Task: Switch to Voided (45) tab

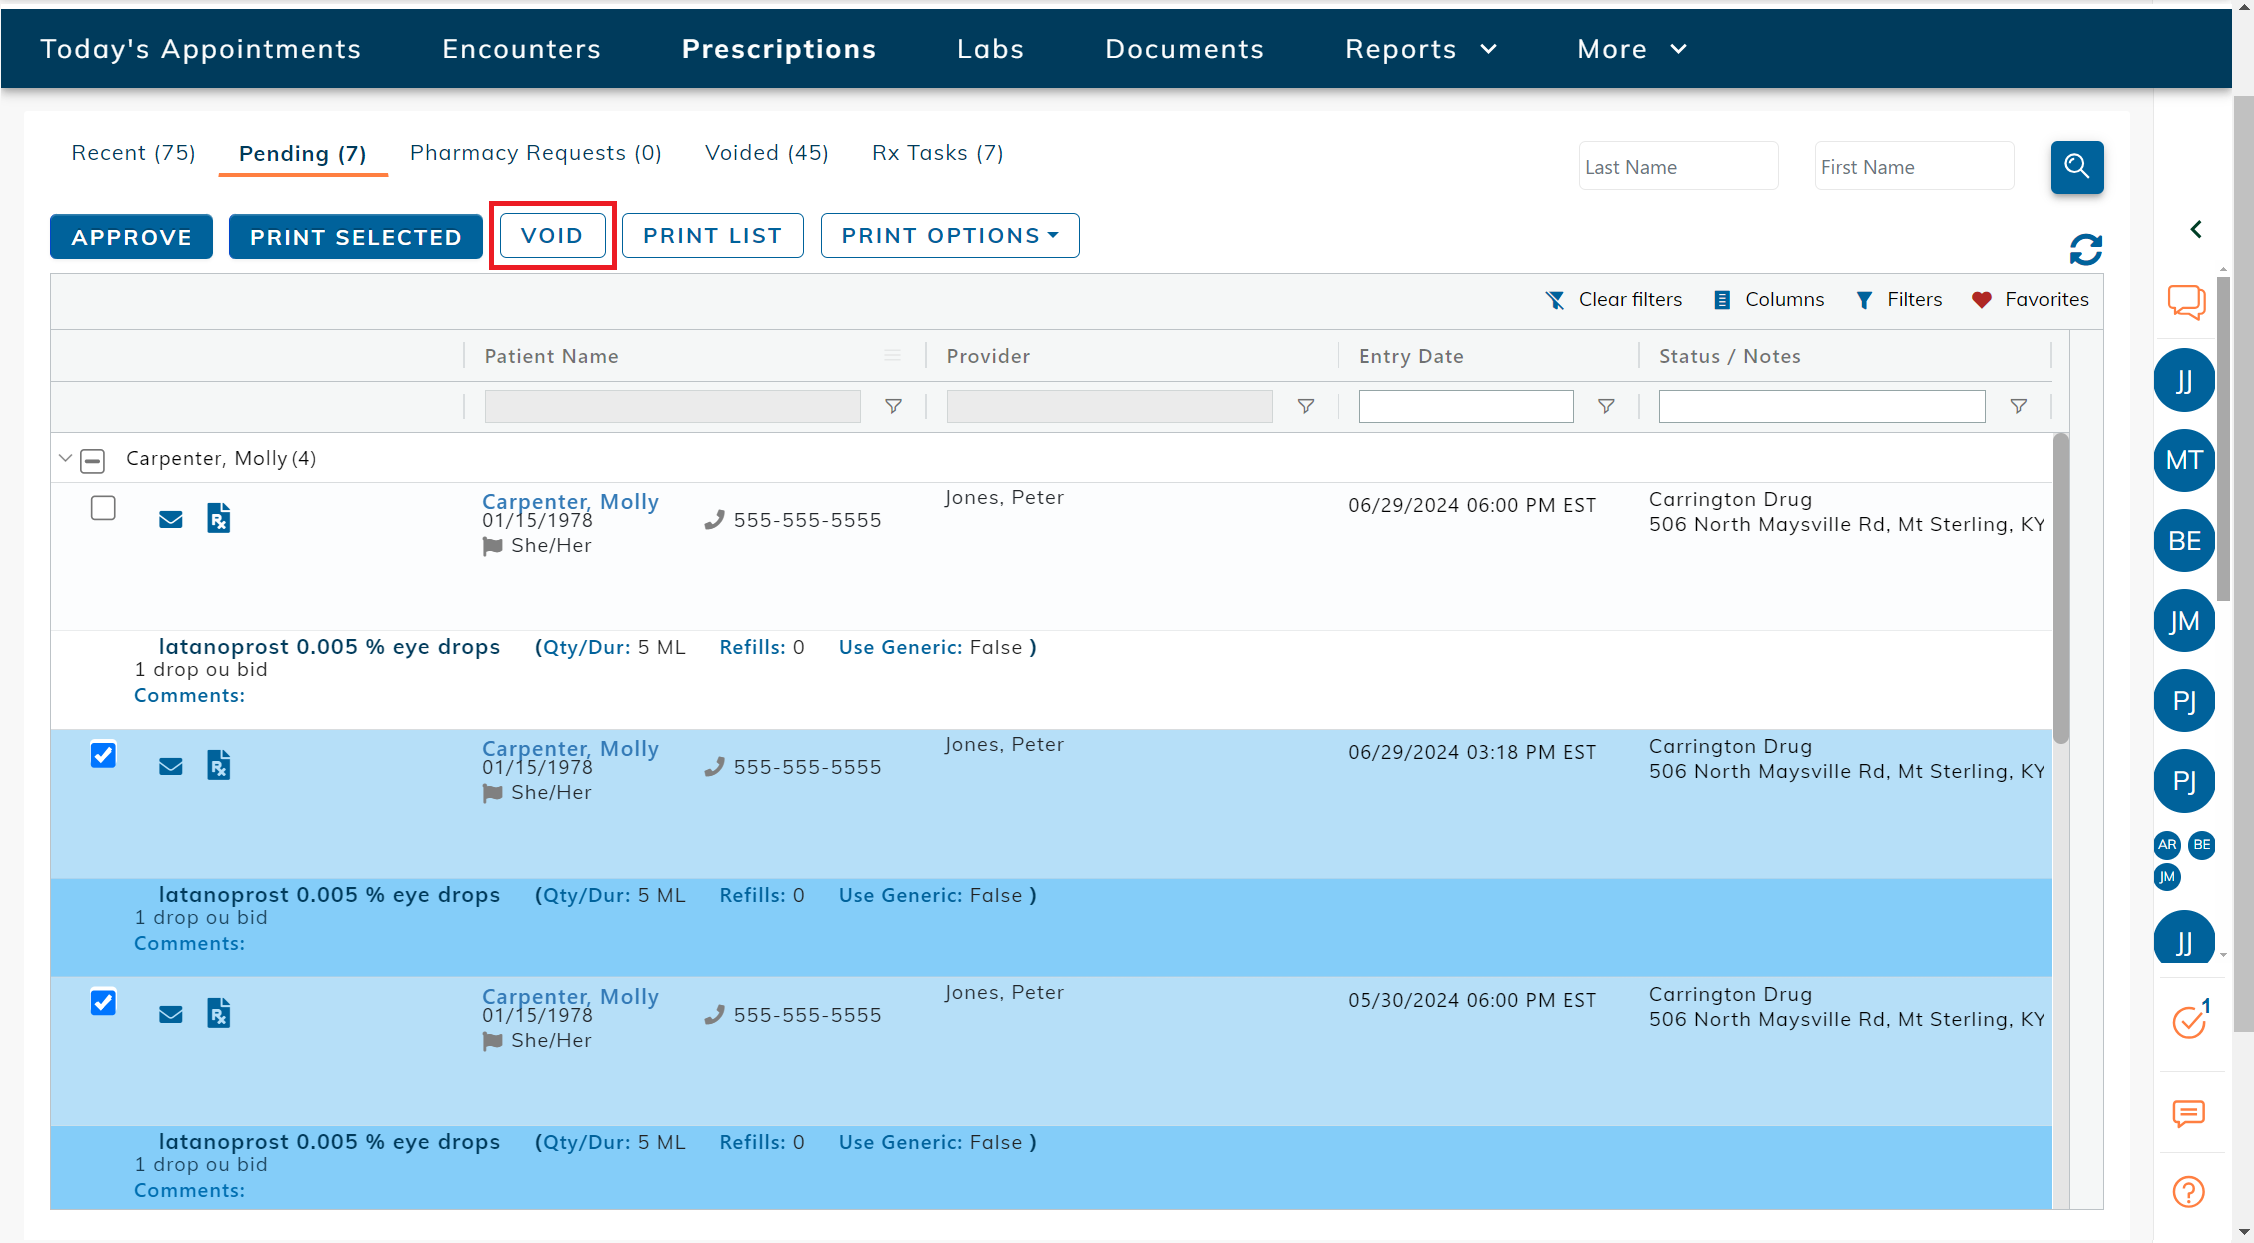Action: tap(766, 153)
